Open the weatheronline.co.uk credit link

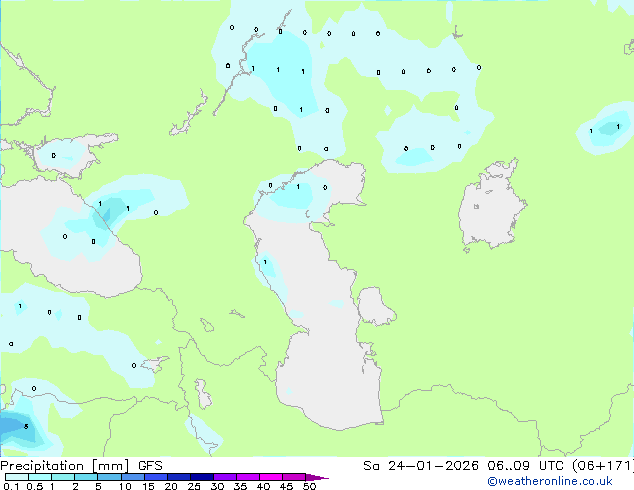pos(550,481)
